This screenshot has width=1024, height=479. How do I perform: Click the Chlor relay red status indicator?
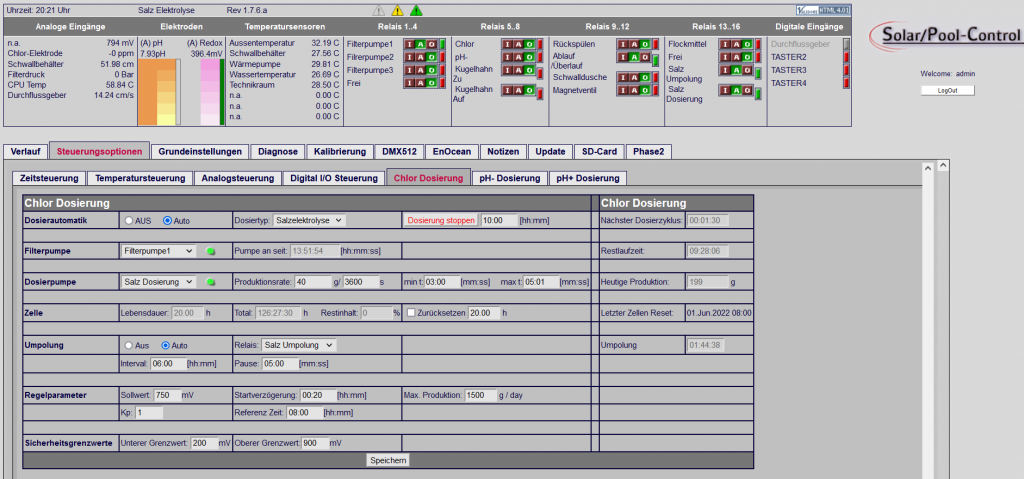(x=540, y=44)
